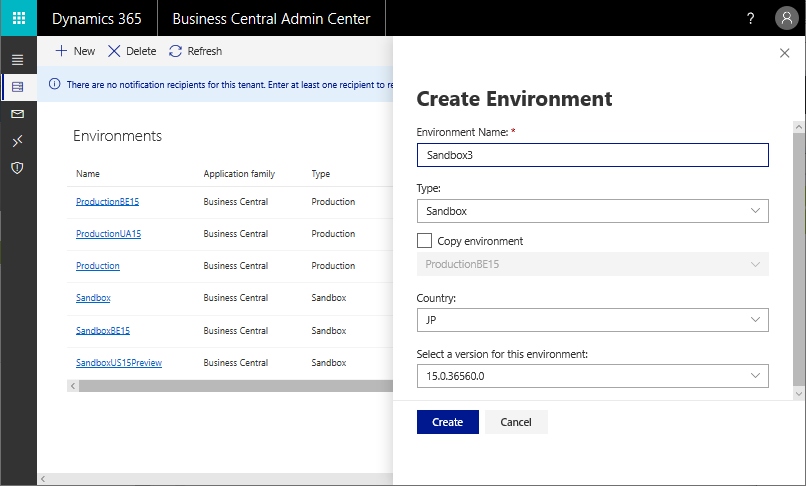This screenshot has width=806, height=486.
Task: Click Business Central Admin Center title
Action: [x=271, y=19]
